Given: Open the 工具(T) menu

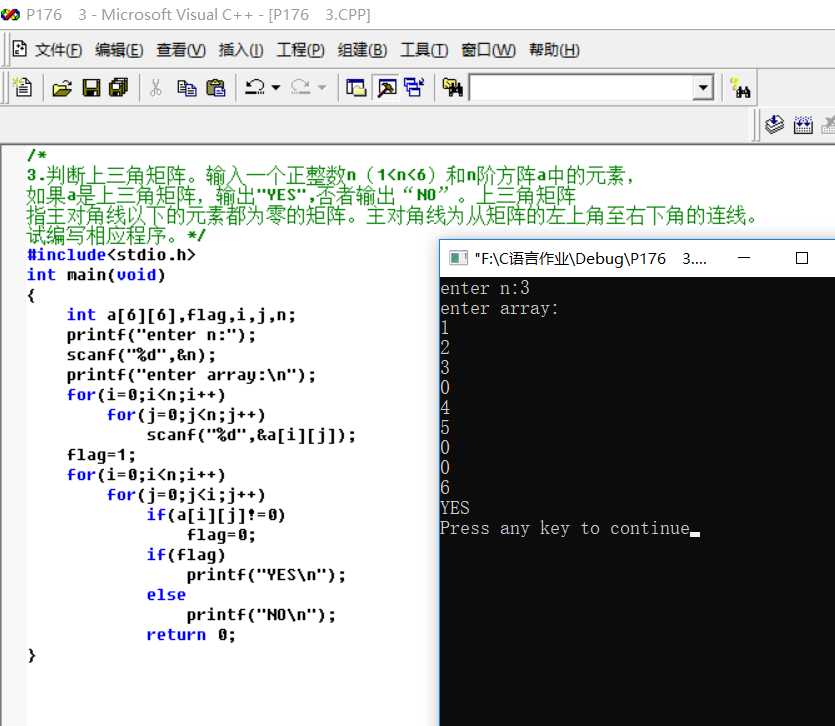Looking at the screenshot, I should pos(424,50).
